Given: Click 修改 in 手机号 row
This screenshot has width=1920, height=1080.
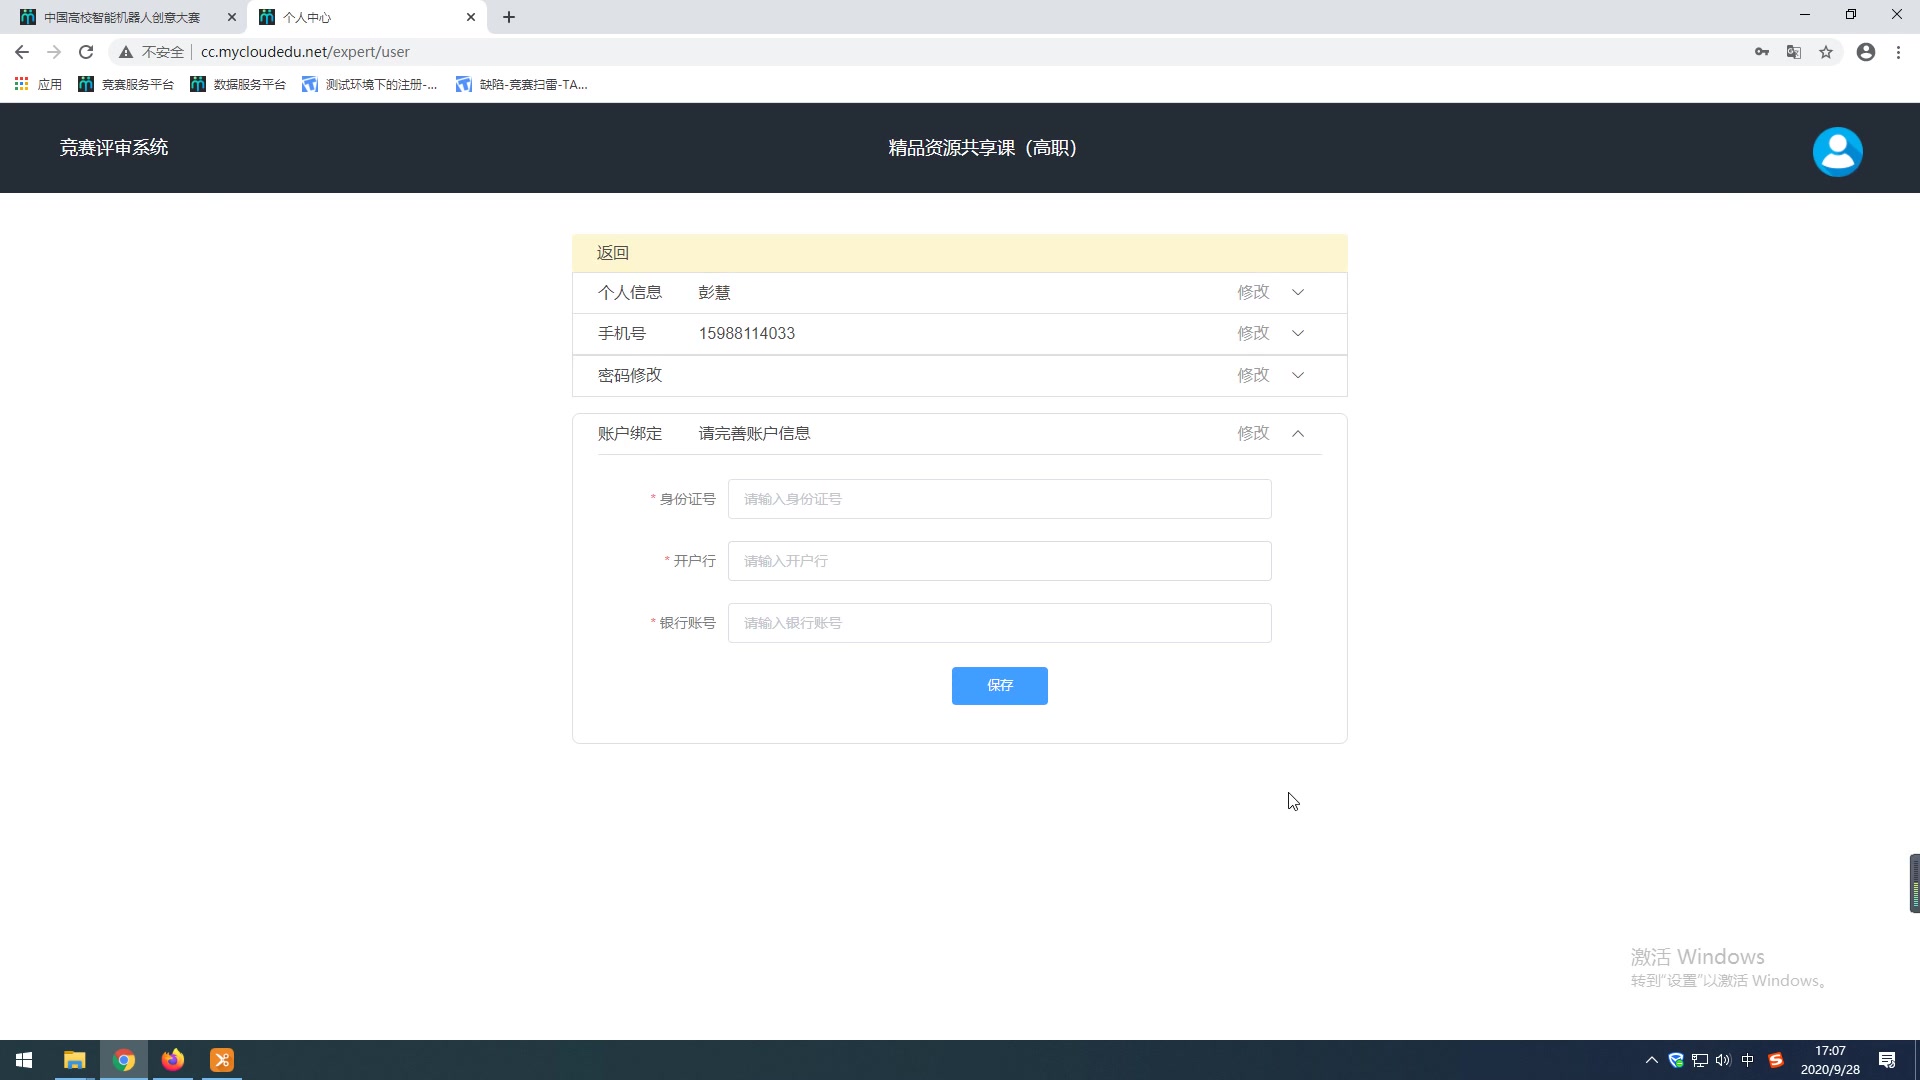Looking at the screenshot, I should [1253, 333].
